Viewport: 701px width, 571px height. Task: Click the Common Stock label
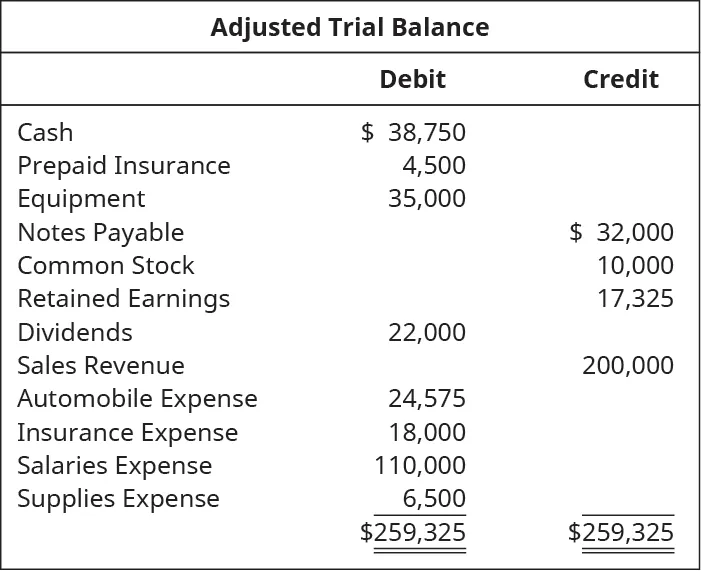106,266
